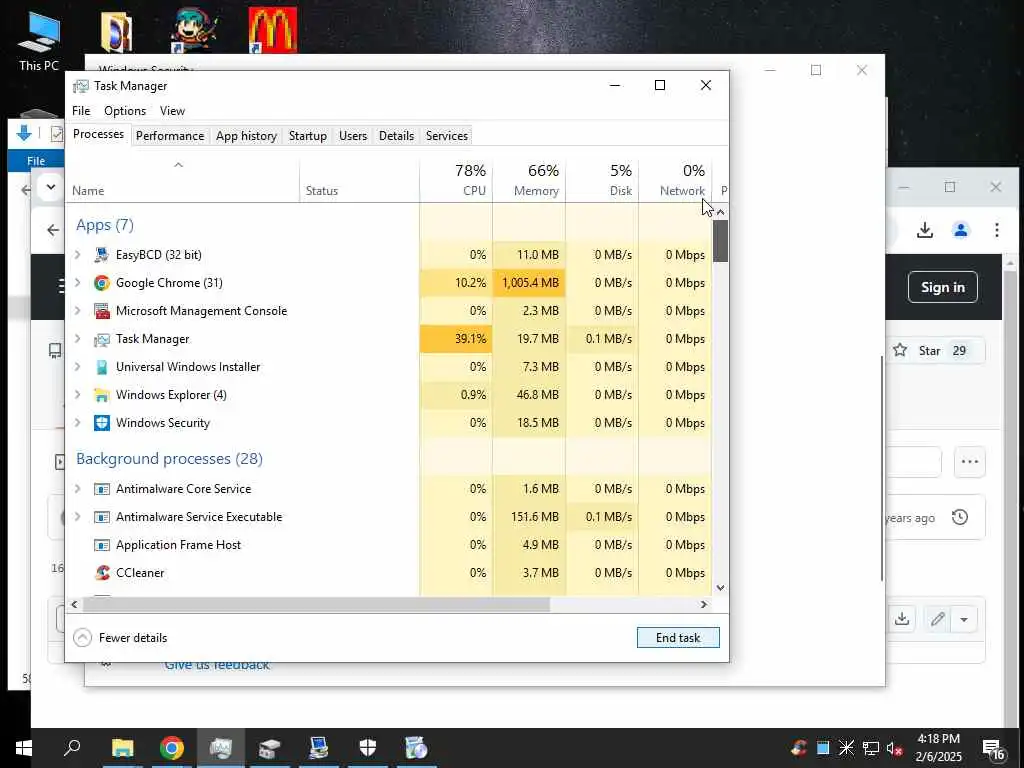Screen dimensions: 1024x768
Task: Click the Universal Windows Installer icon
Action: point(102,367)
